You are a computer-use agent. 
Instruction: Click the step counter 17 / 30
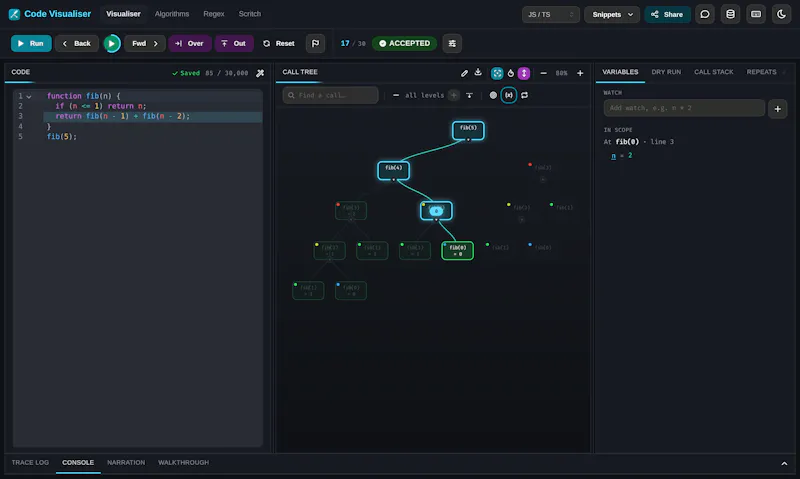click(x=353, y=43)
